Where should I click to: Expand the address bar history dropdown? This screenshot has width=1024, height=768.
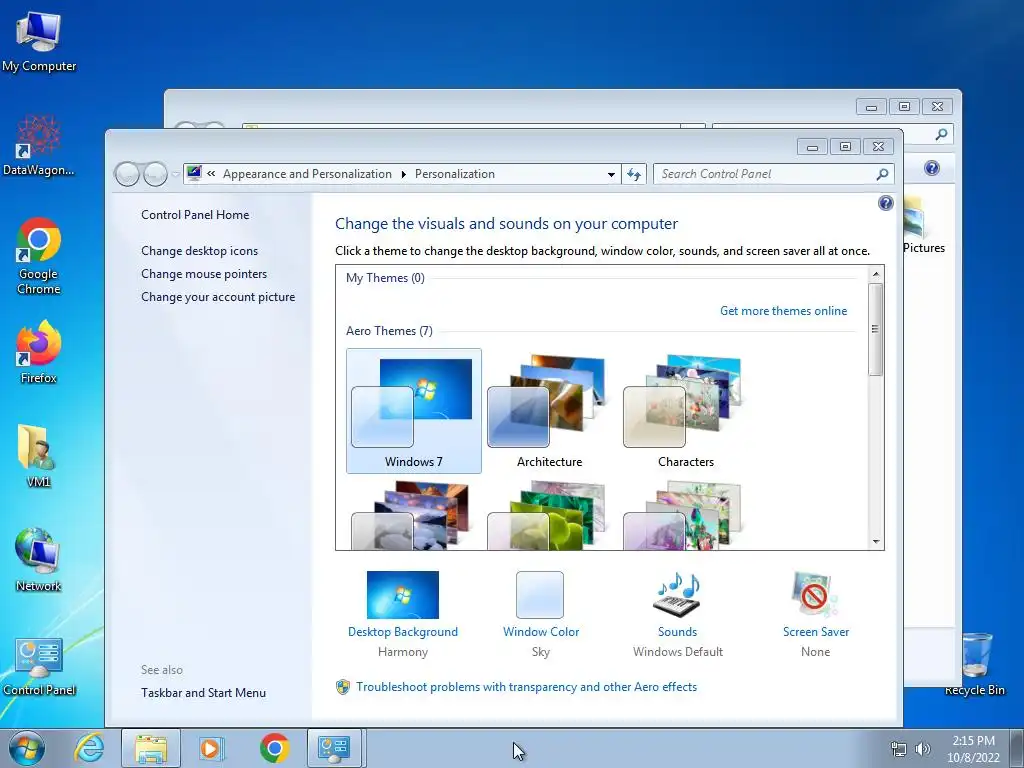click(x=611, y=174)
